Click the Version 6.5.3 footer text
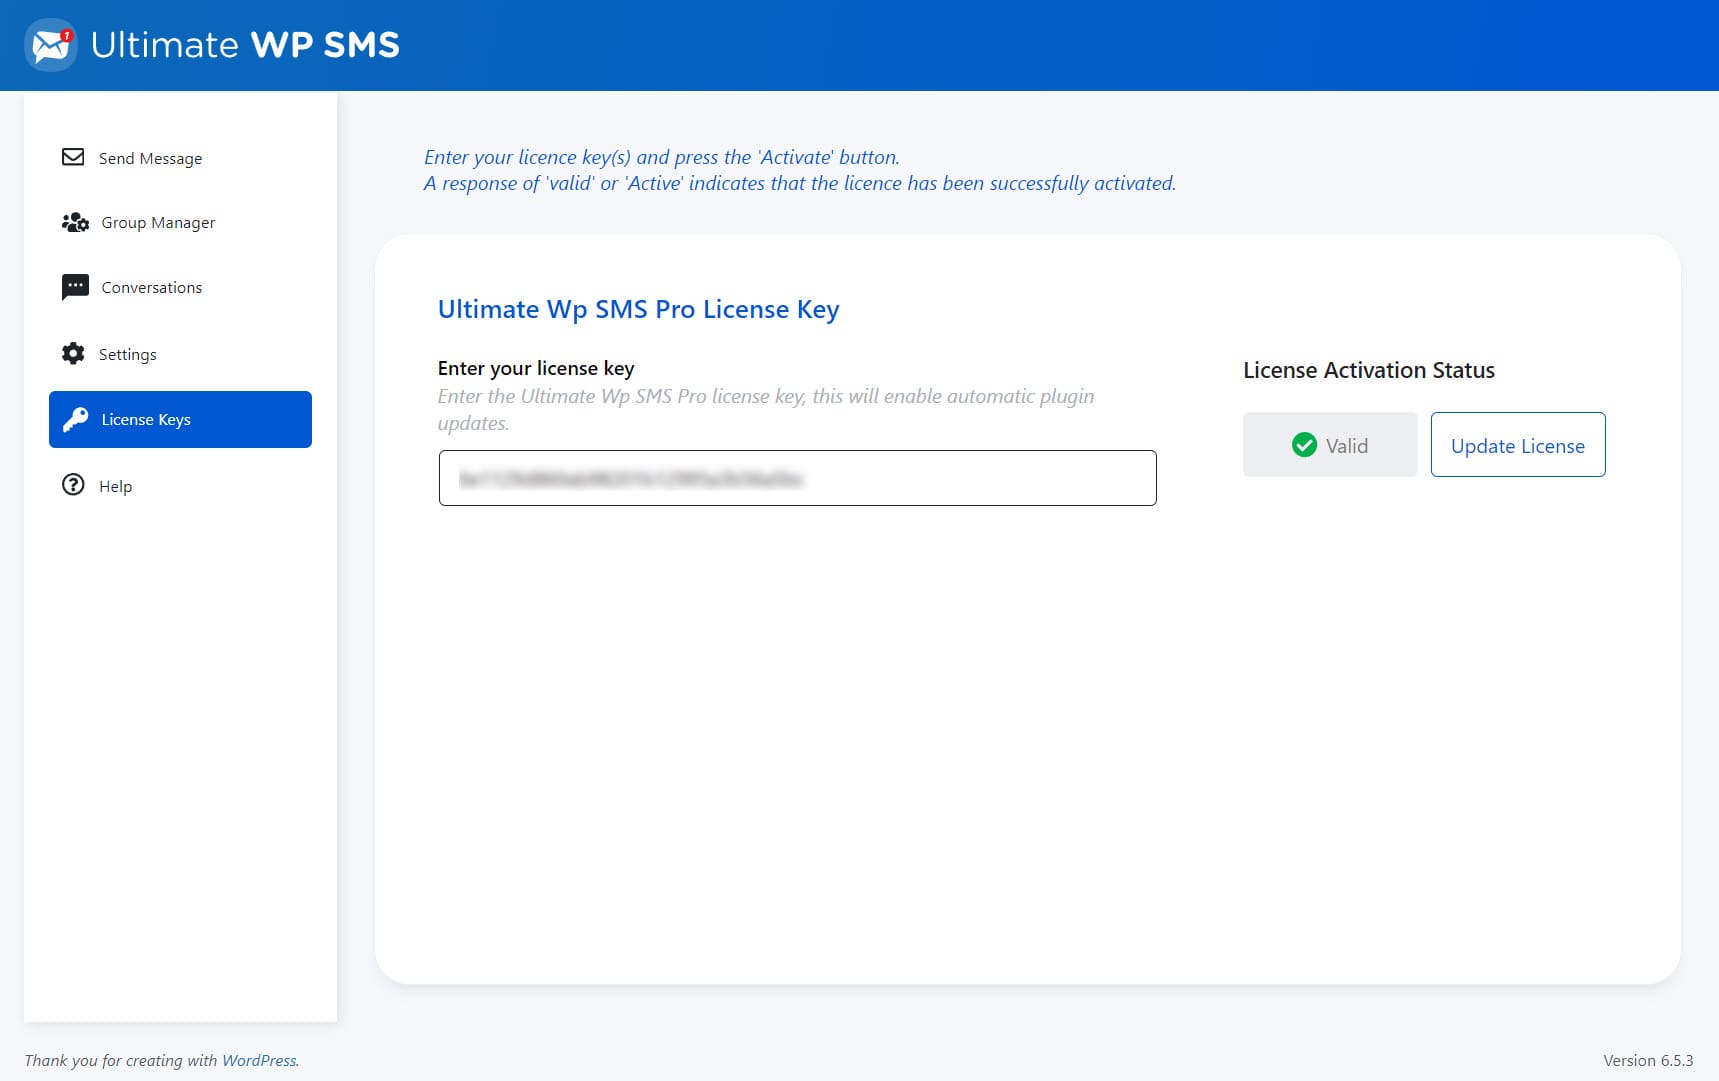Screen dimensions: 1719x1081 click(x=1648, y=1060)
